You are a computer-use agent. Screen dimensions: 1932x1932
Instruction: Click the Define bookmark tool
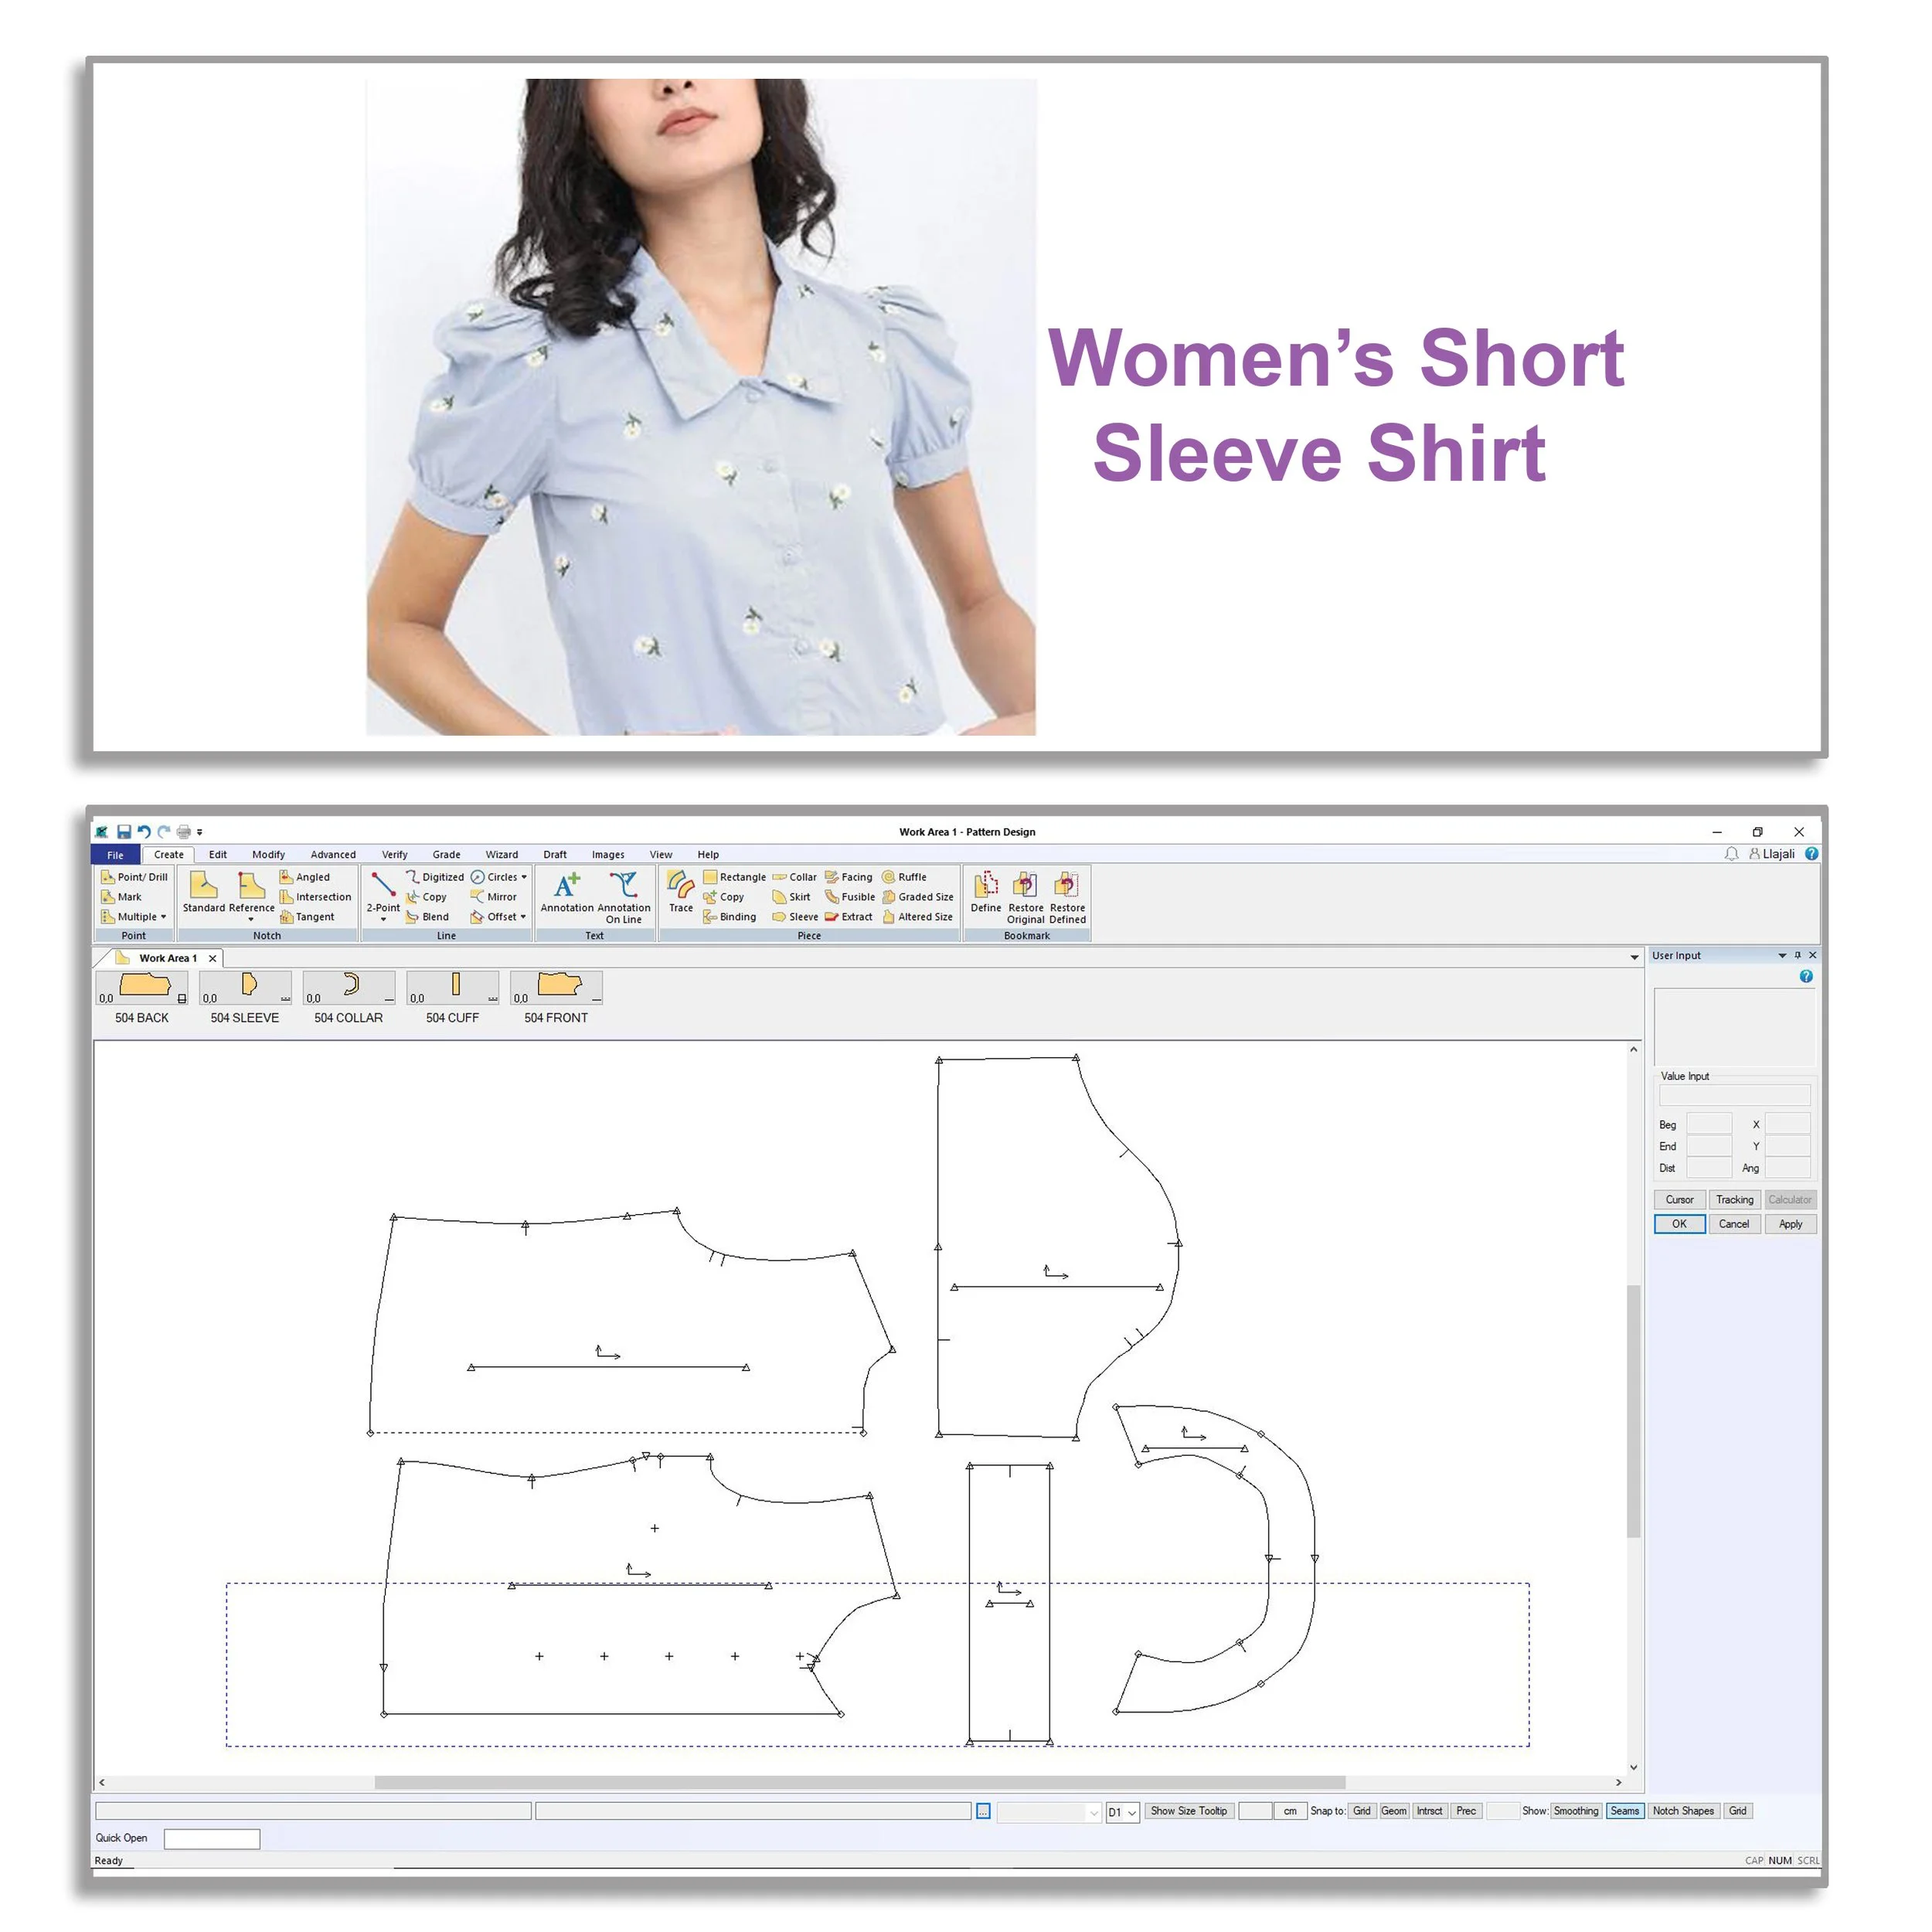point(985,892)
